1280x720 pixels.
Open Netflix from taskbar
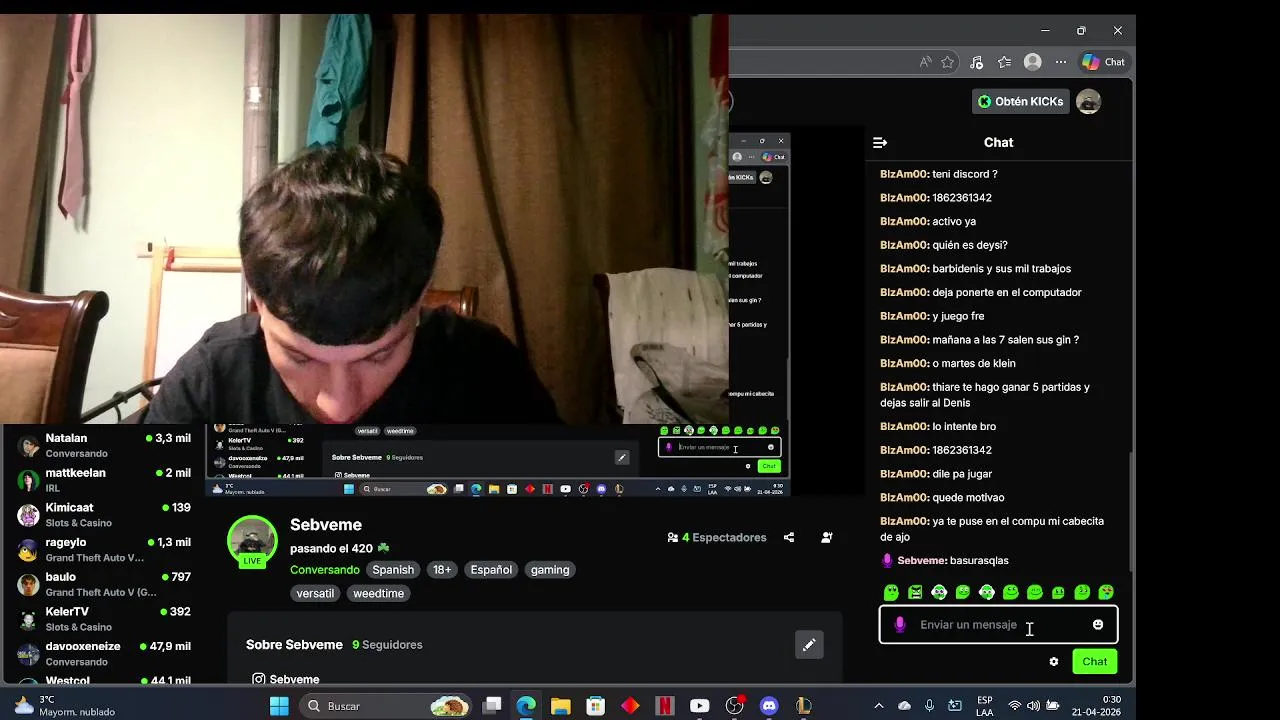[664, 706]
